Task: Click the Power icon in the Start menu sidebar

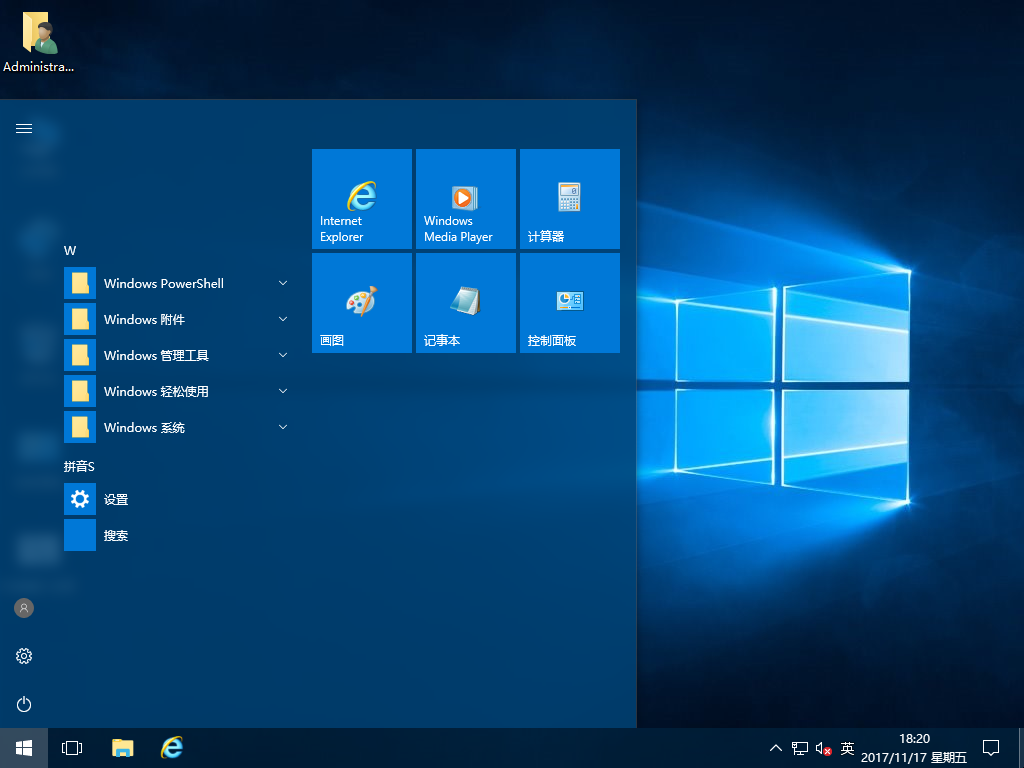Action: tap(23, 704)
